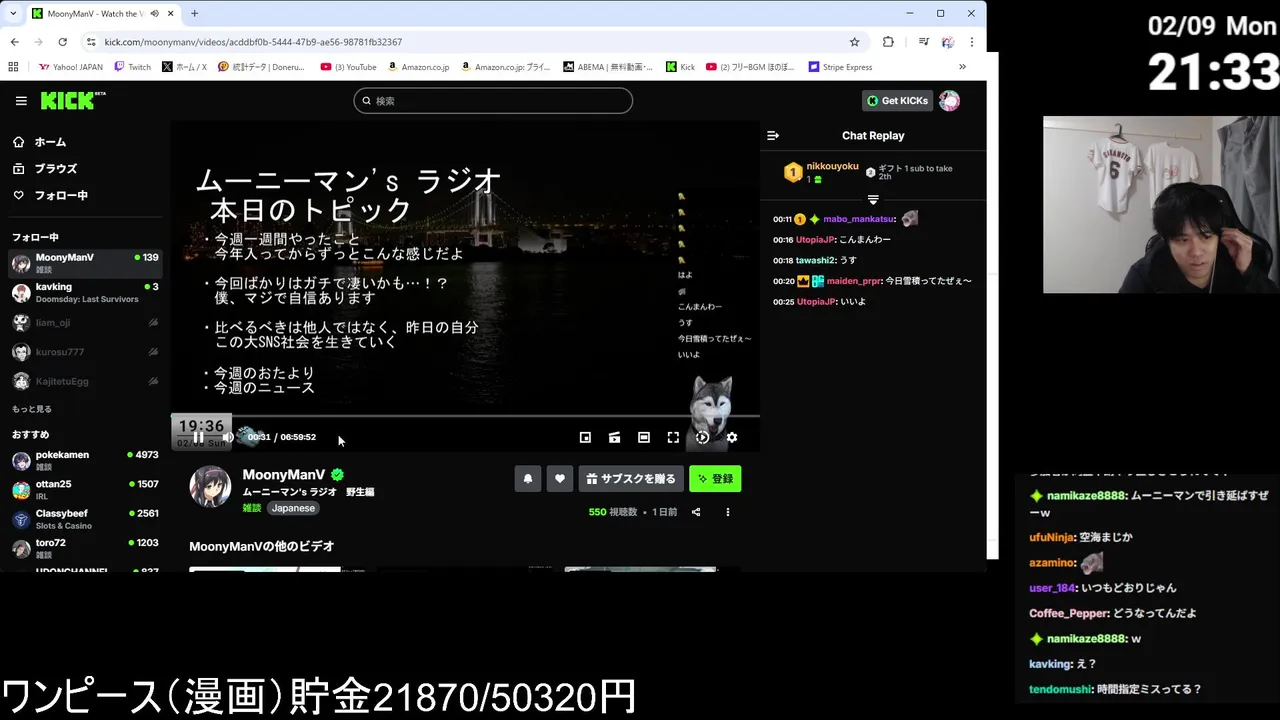Click UtopiaJP's こんまんわー chat message
The image size is (1280, 720).
[832, 240]
